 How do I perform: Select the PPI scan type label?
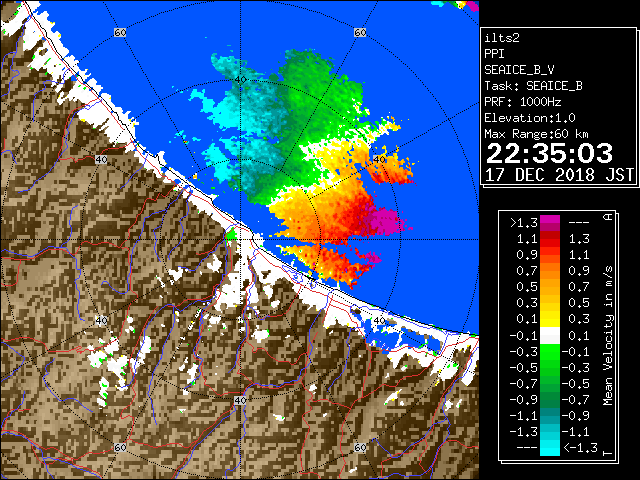coord(494,54)
